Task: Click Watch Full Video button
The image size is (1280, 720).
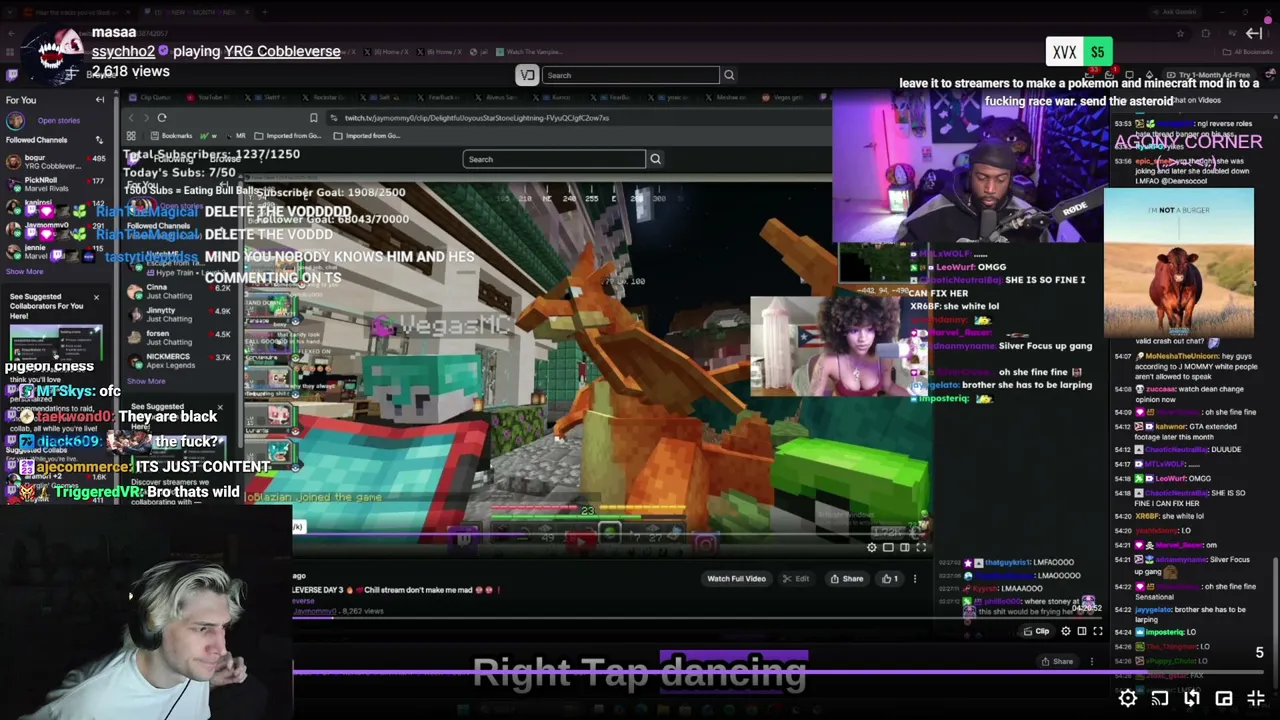Action: tap(736, 578)
